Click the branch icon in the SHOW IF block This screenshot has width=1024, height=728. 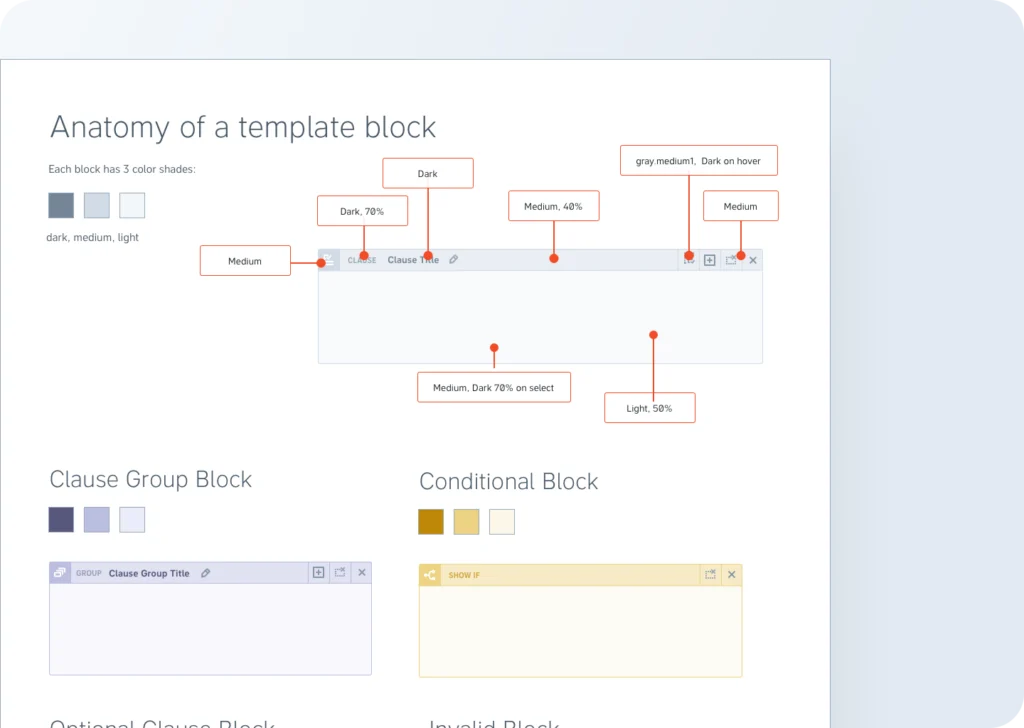tap(430, 575)
